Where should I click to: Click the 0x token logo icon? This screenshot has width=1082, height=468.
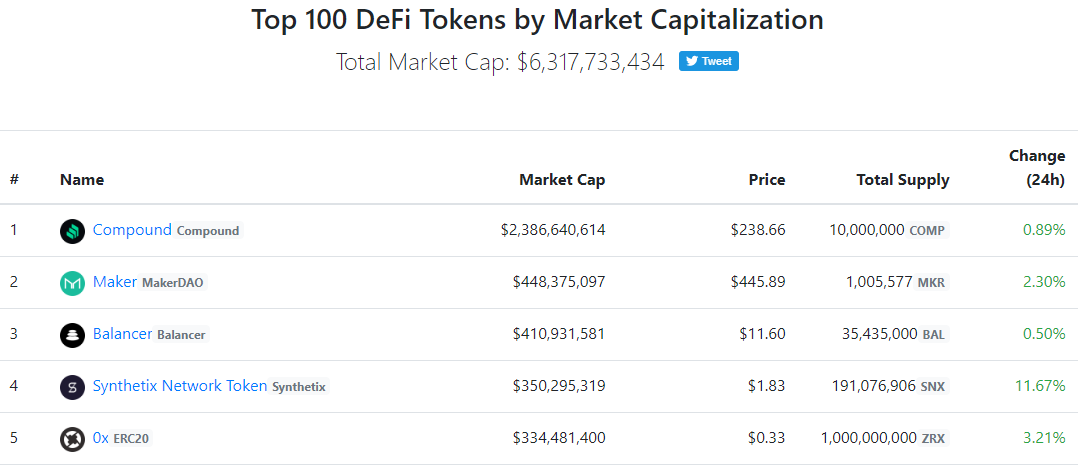[72, 439]
